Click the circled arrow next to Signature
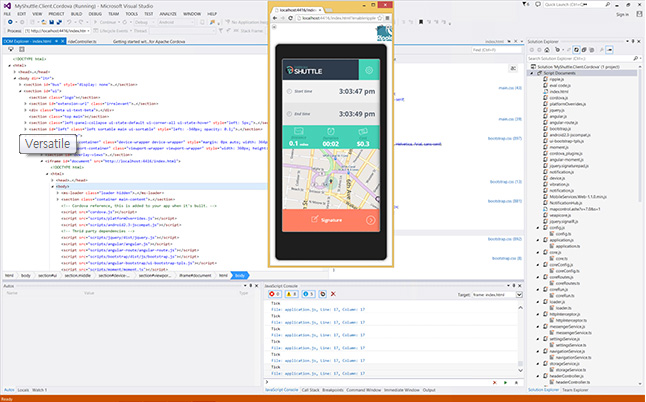This screenshot has height=402, width=646. 370,220
